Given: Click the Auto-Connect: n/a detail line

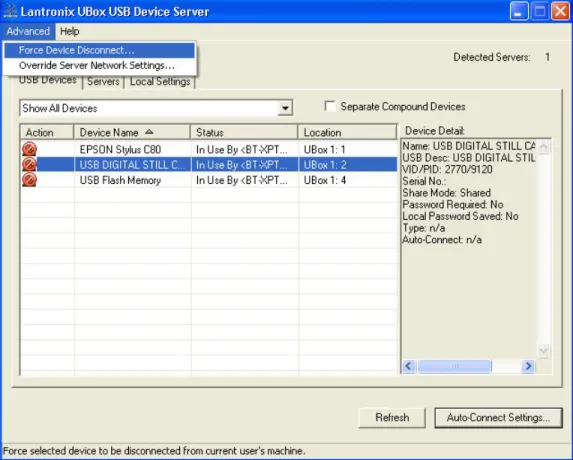Looking at the screenshot, I should click(442, 240).
